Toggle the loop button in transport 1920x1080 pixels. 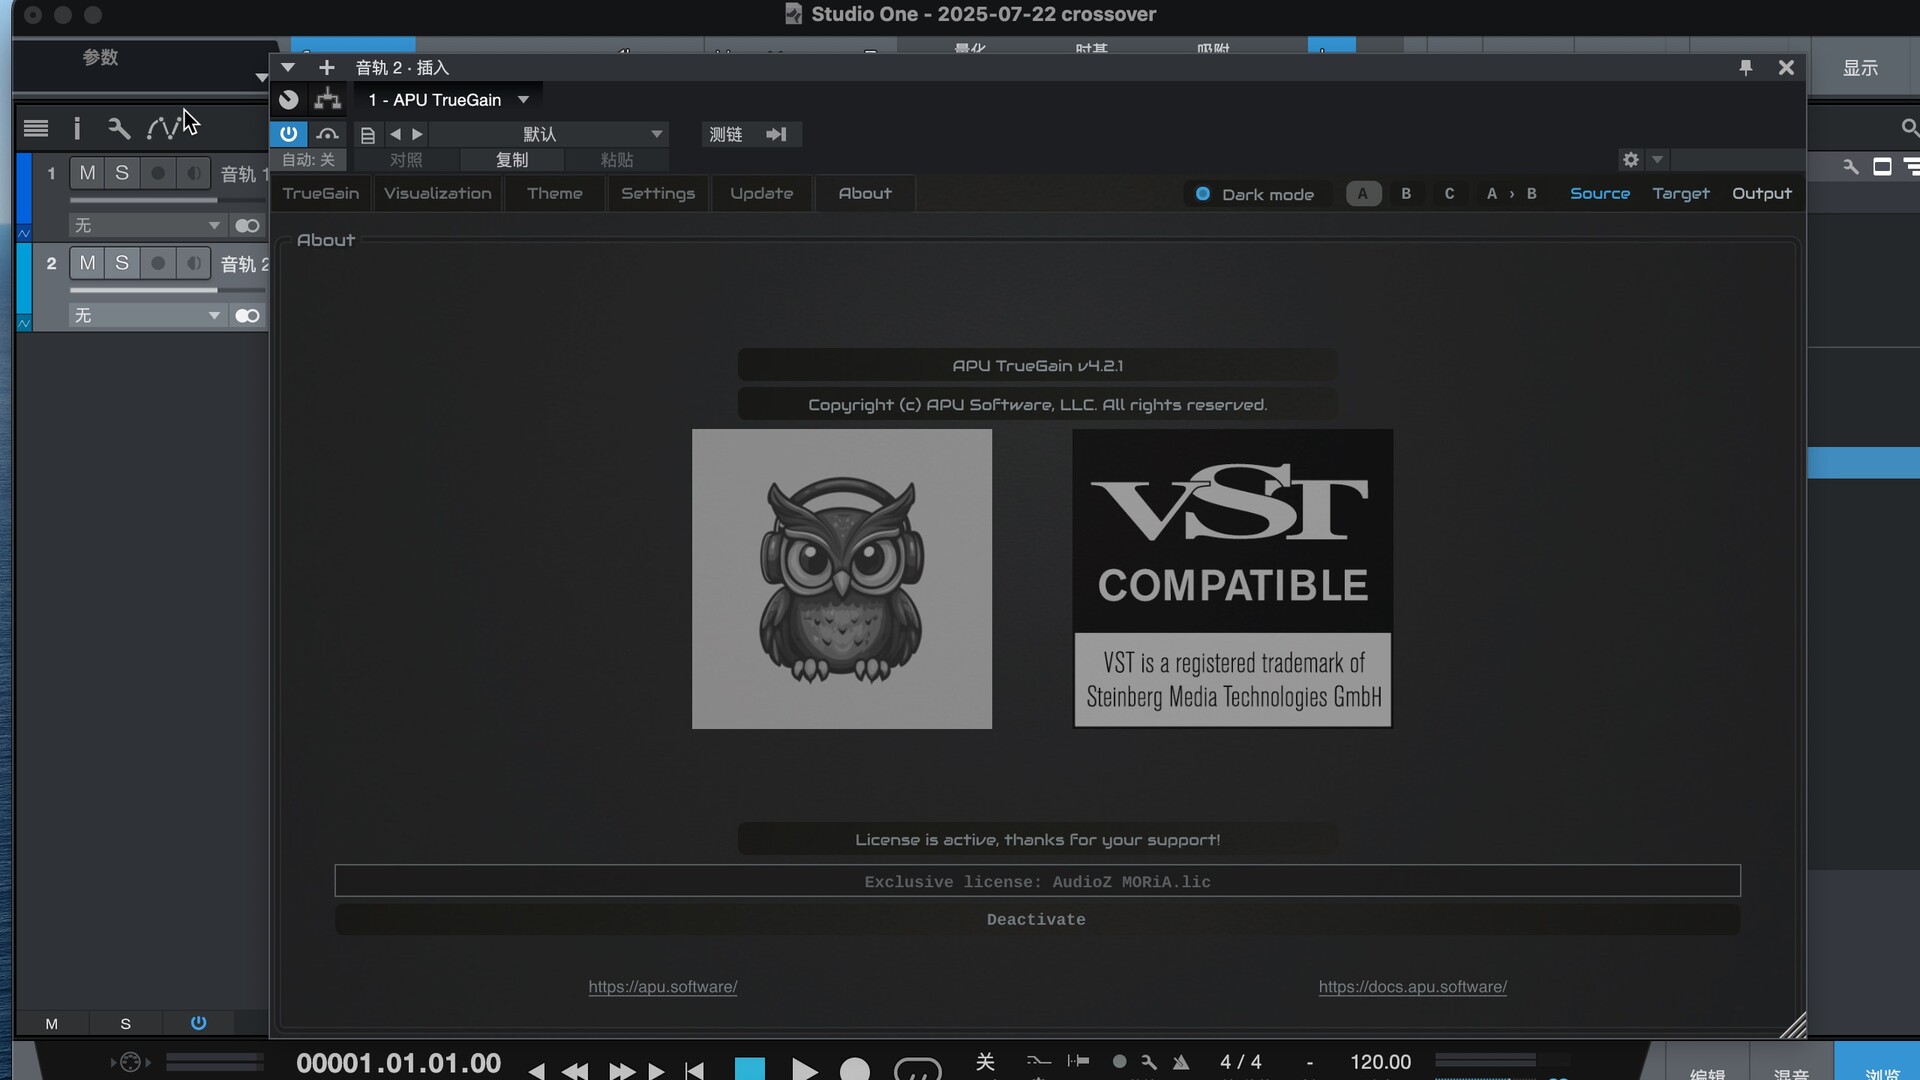[x=918, y=1070]
